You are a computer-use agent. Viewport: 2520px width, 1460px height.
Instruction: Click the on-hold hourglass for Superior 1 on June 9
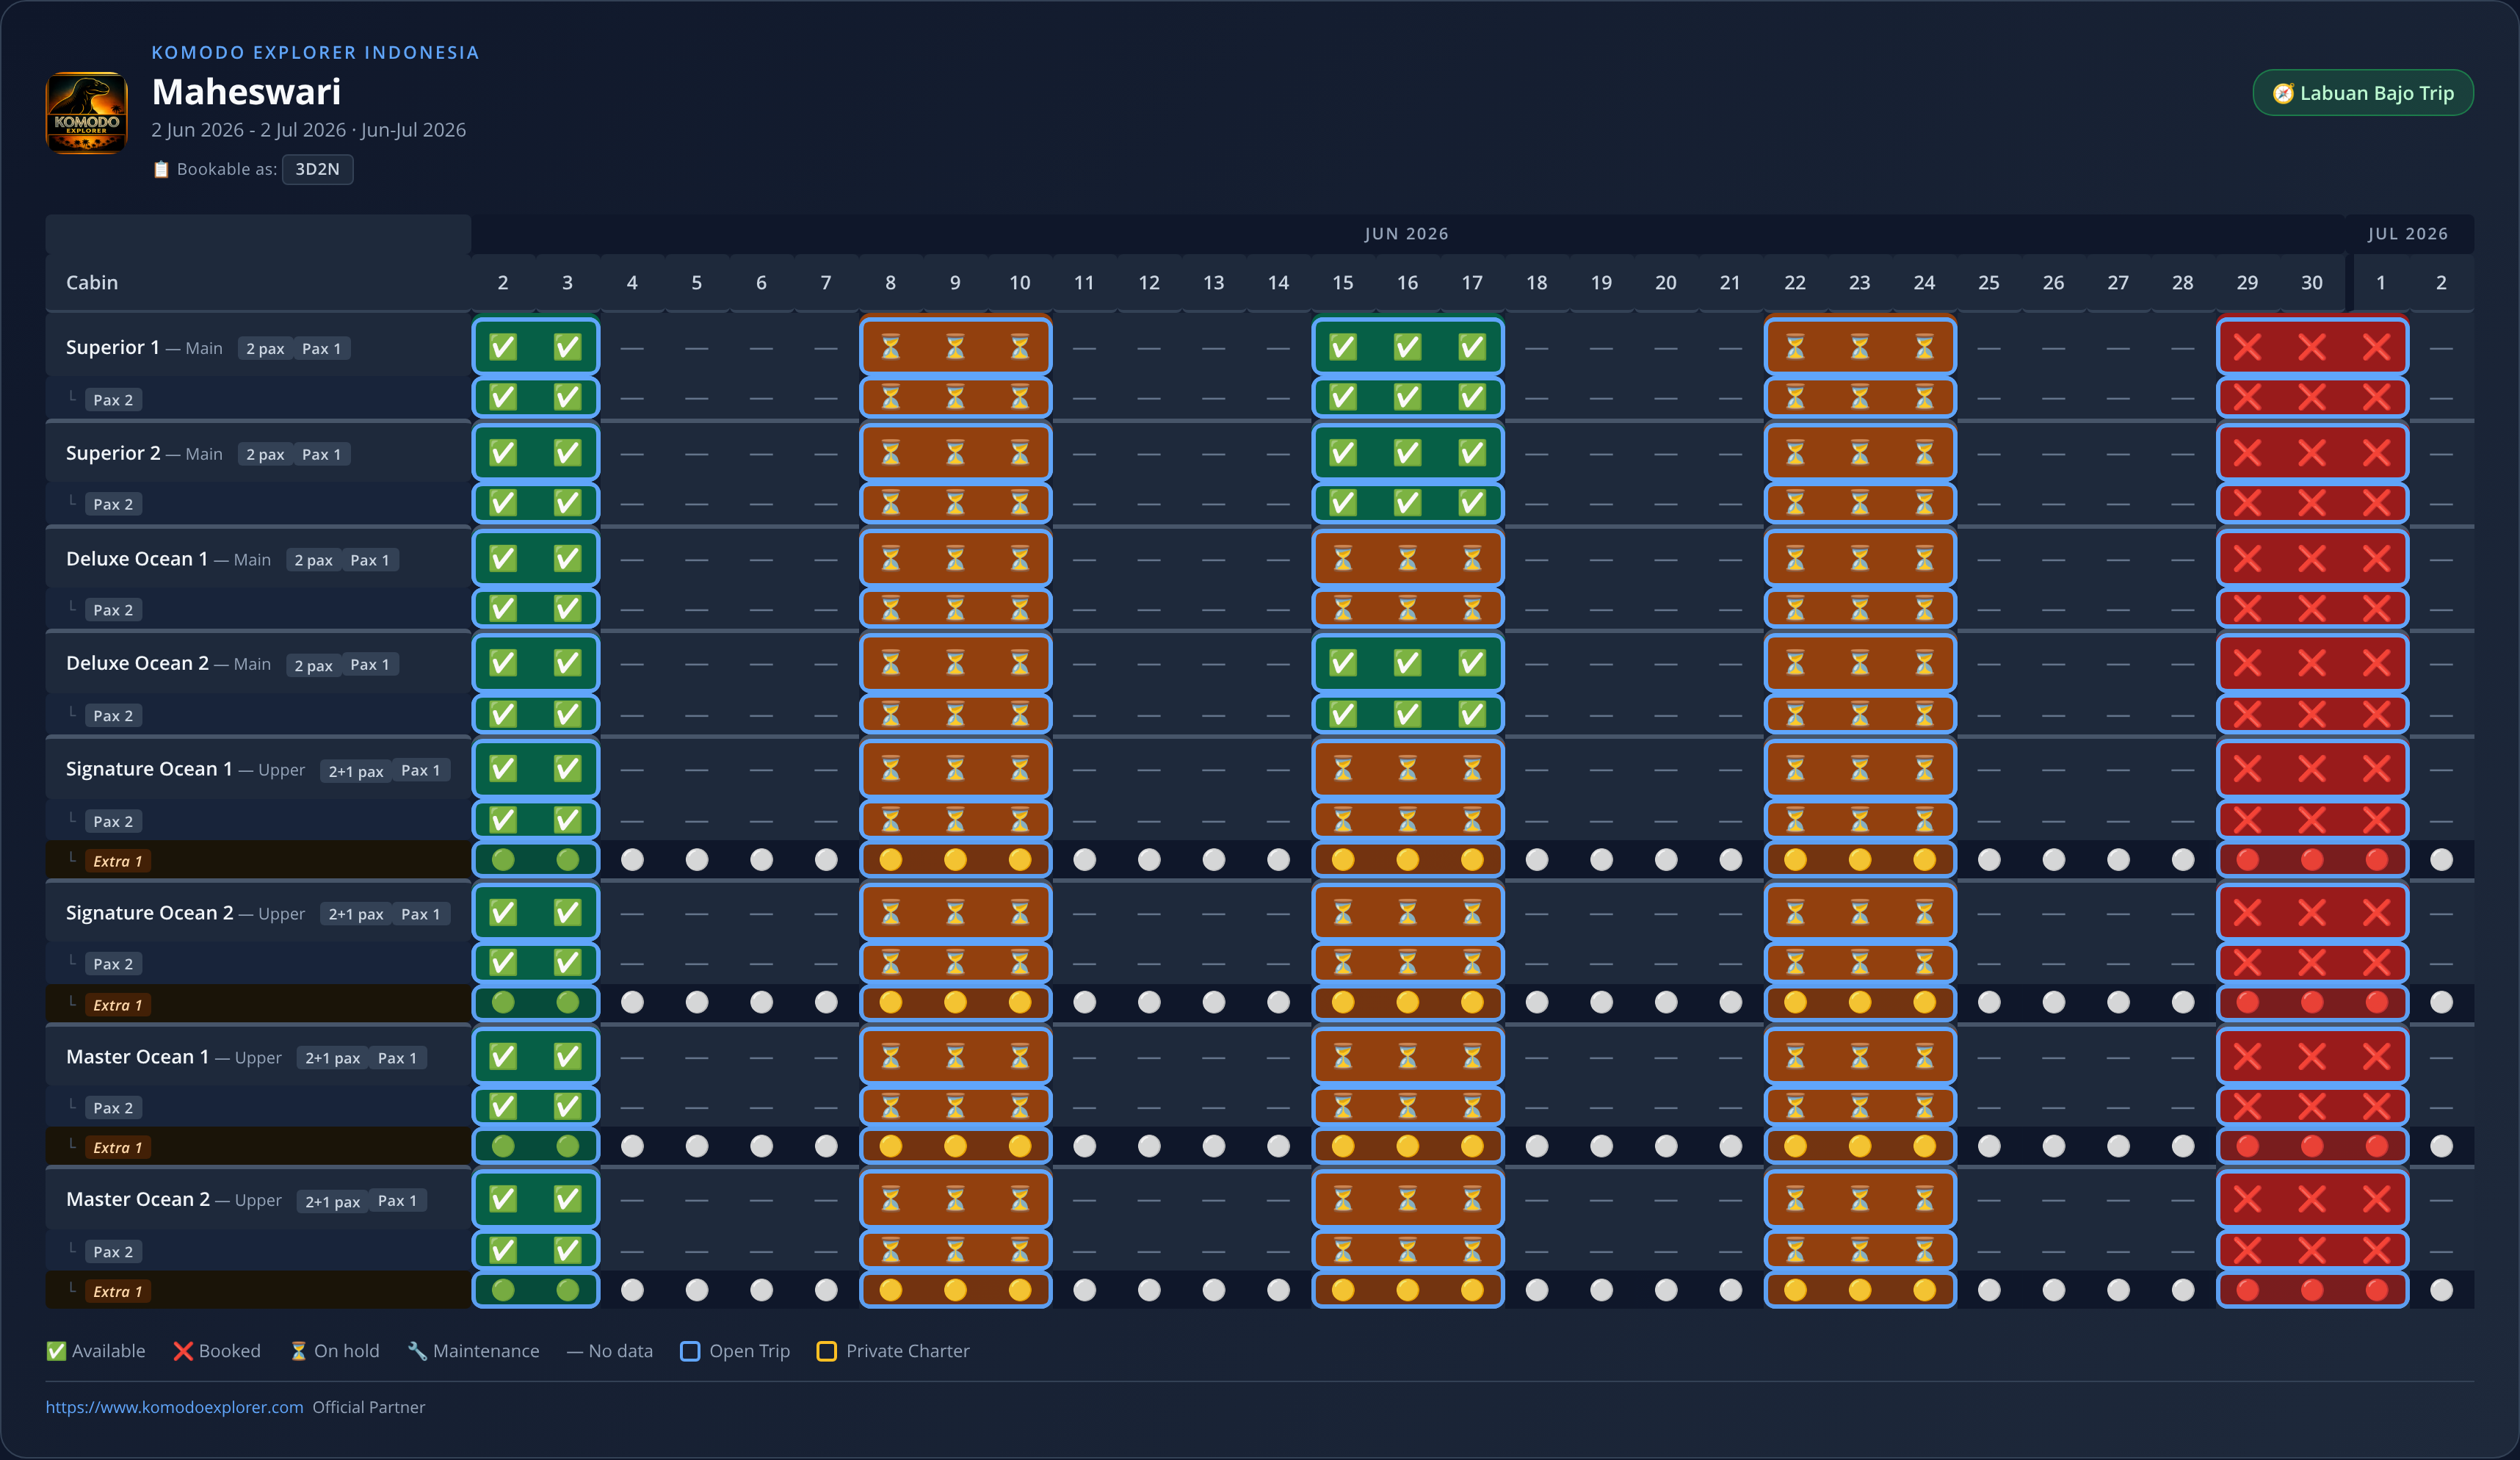955,347
